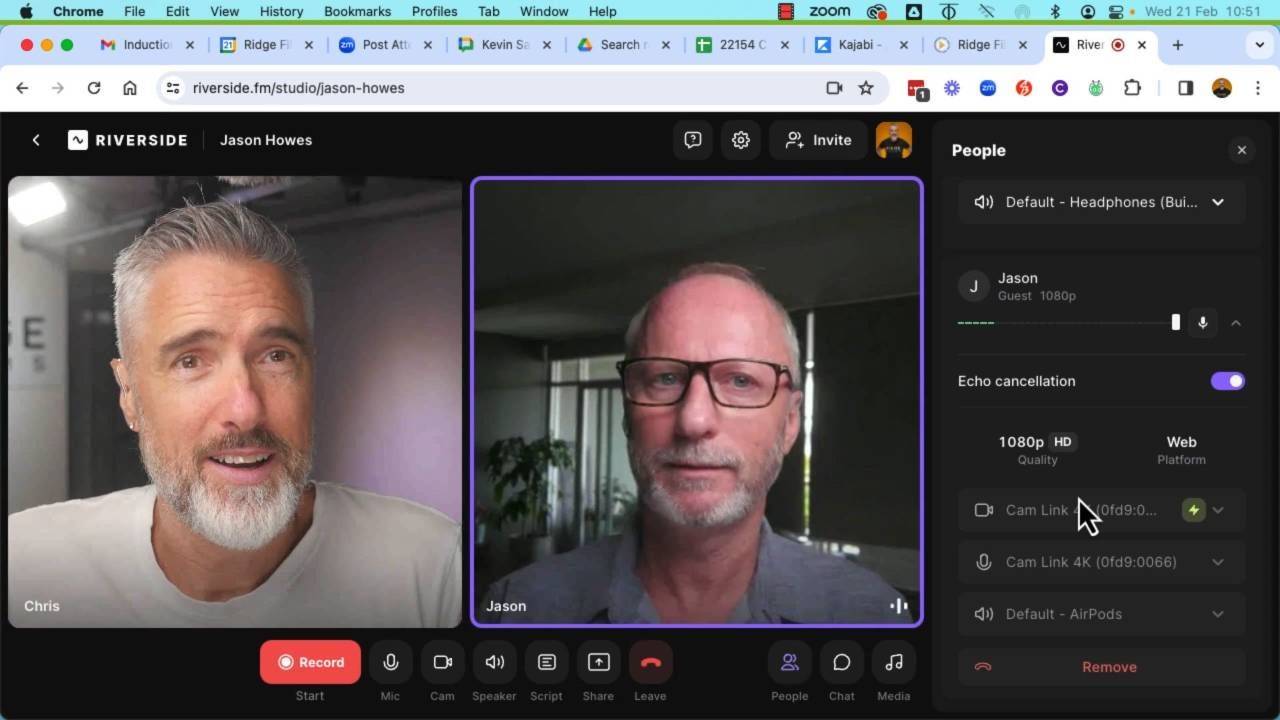Click the Record button
This screenshot has width=1280, height=720.
(310, 661)
